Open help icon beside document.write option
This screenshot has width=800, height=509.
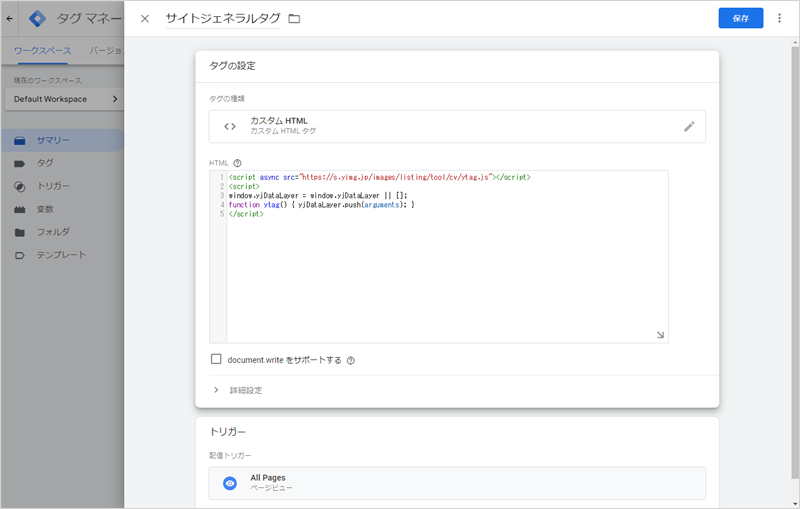(x=351, y=361)
